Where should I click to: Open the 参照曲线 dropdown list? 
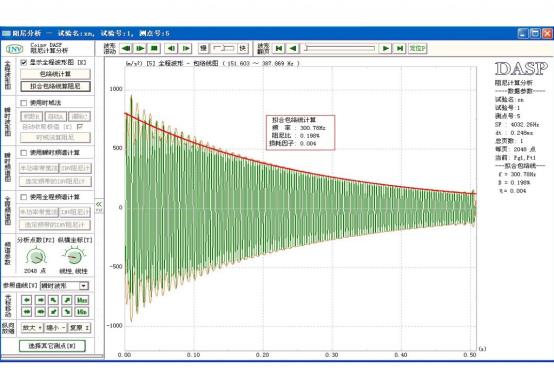click(84, 286)
